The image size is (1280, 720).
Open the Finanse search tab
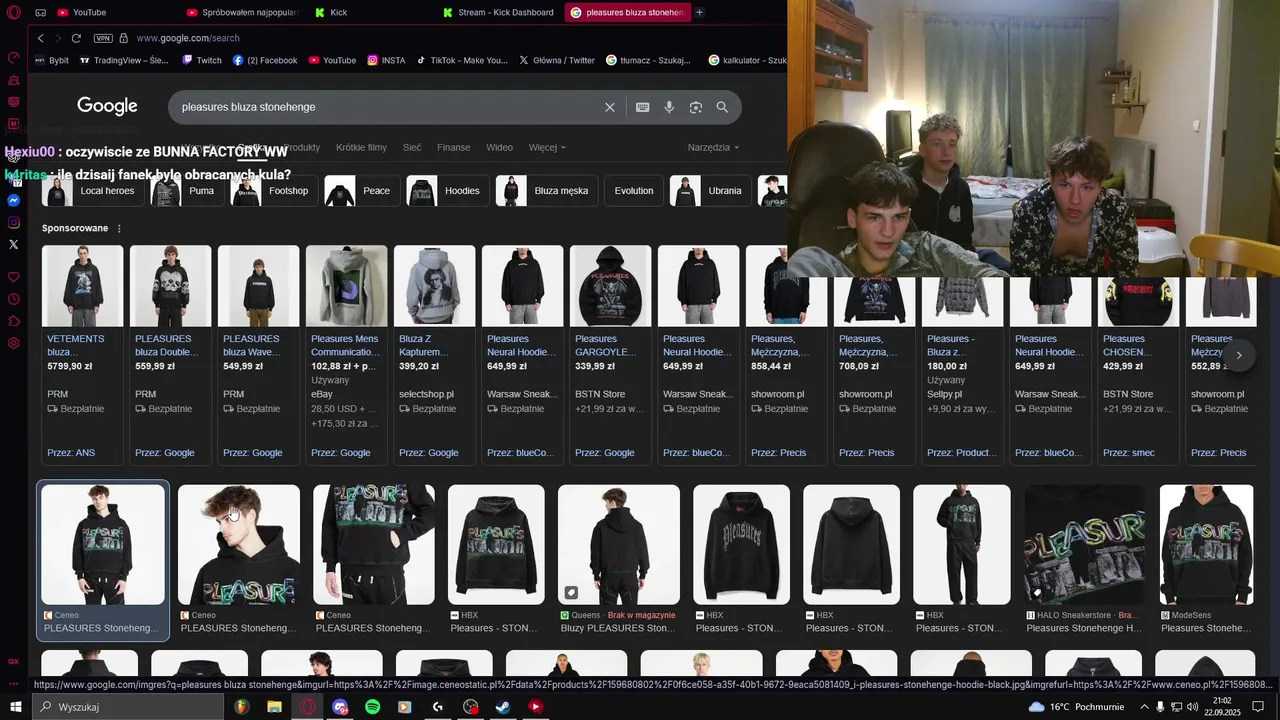(453, 147)
